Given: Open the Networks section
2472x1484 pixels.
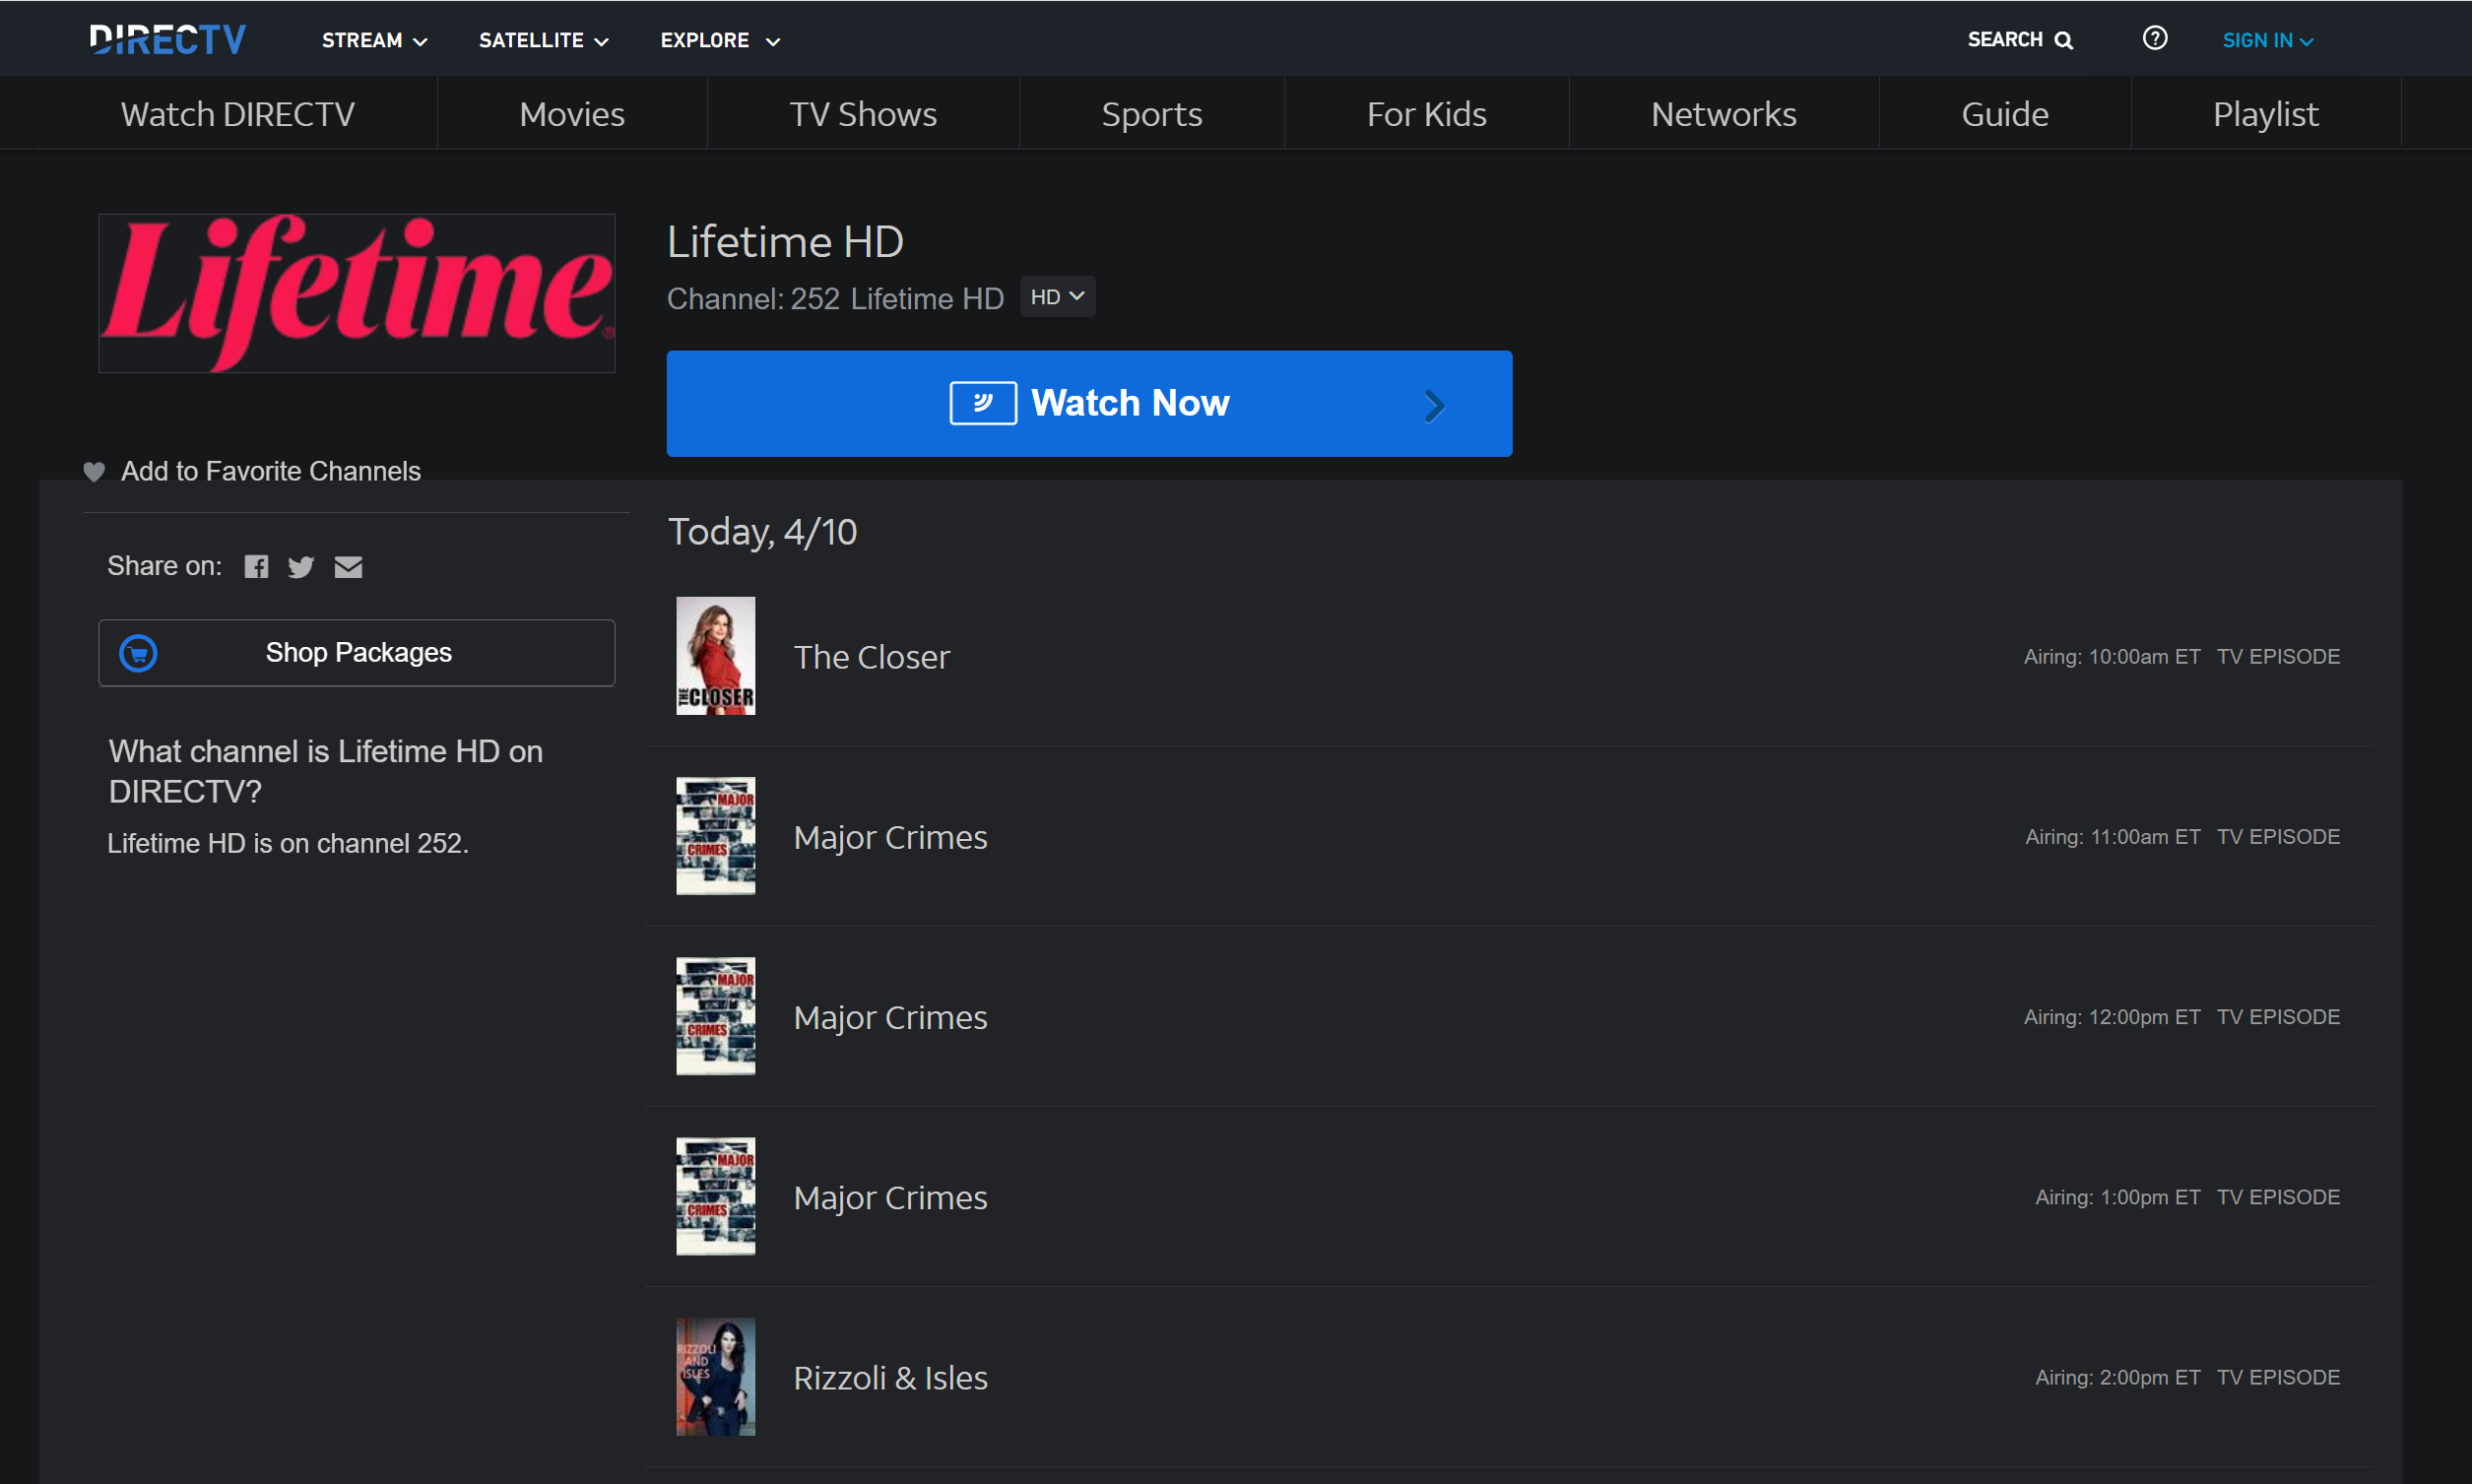Looking at the screenshot, I should (x=1724, y=113).
